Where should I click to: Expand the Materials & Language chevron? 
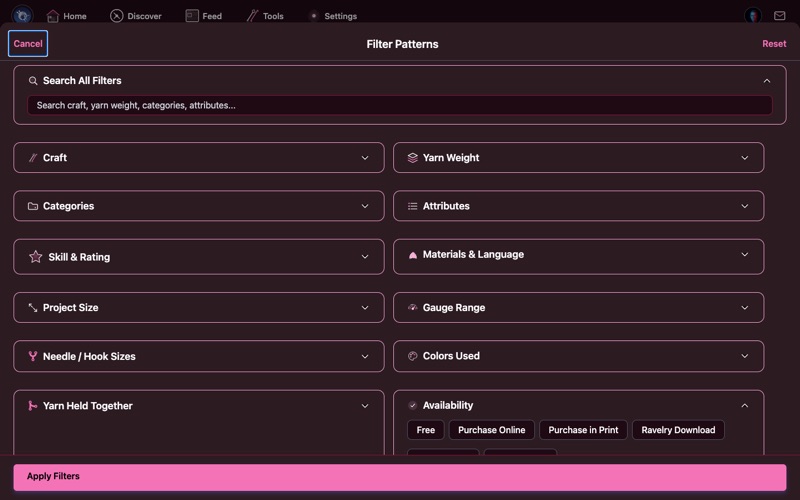pos(745,254)
